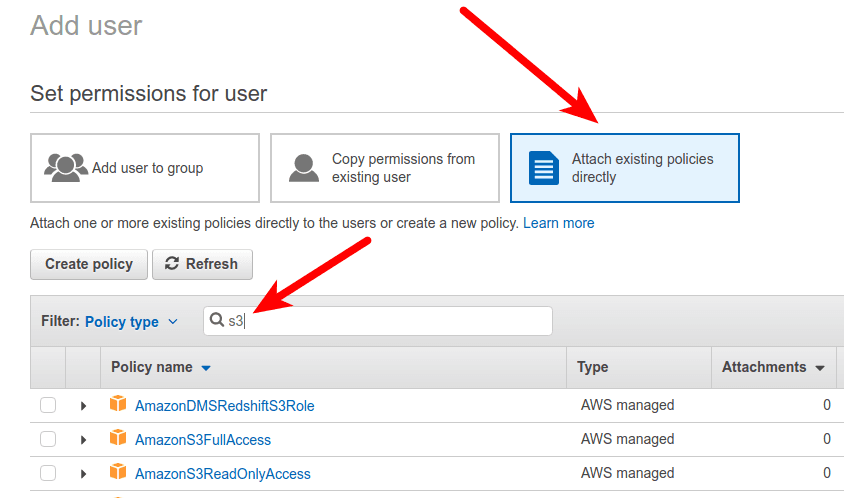Click the orange box icon beside AmazonS3FullAccess
The image size is (844, 498).
118,437
